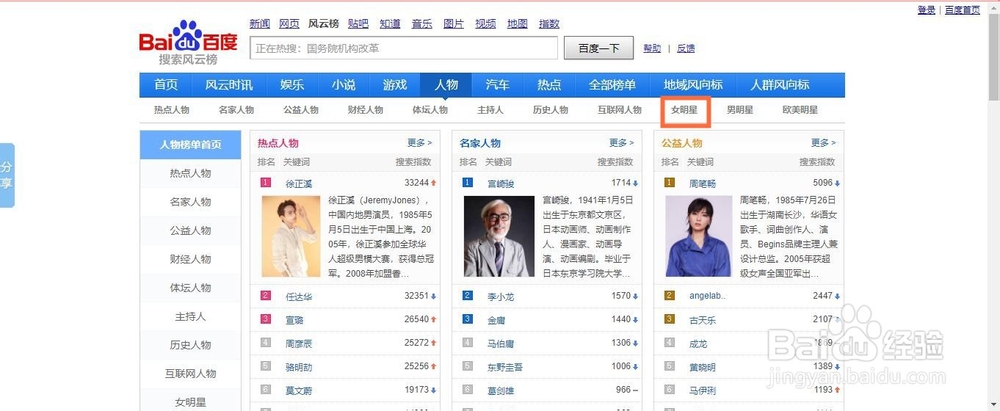Open keyword 李小龙 in 名家人物 list
The image size is (1000, 411).
point(501,297)
